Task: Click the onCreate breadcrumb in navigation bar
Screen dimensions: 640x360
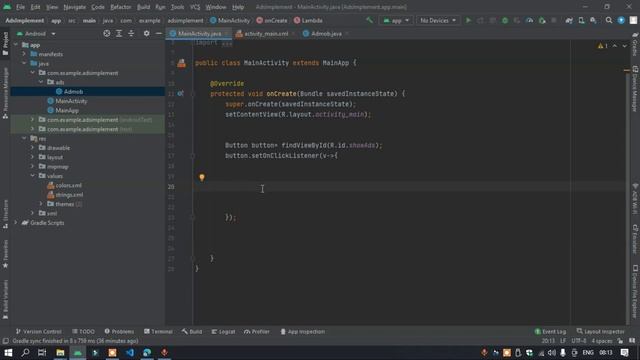Action: (x=272, y=20)
